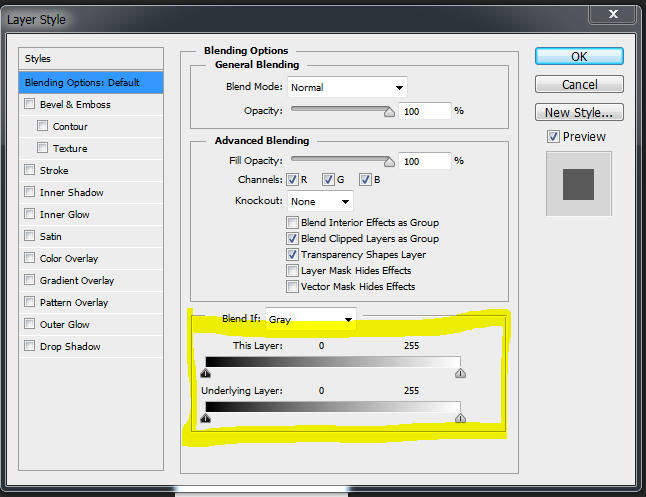646x497 pixels.
Task: Open Texture settings label
Action: tap(70, 148)
